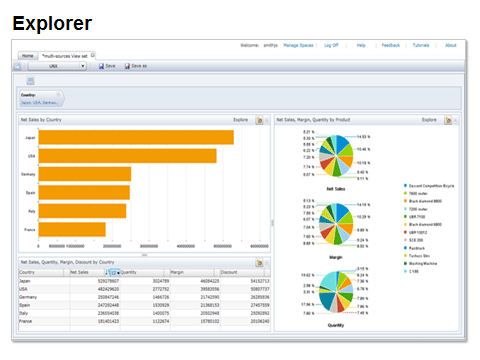Image resolution: width=480 pixels, height=360 pixels.
Task: Click the Save as toolbar button
Action: pyautogui.click(x=136, y=66)
